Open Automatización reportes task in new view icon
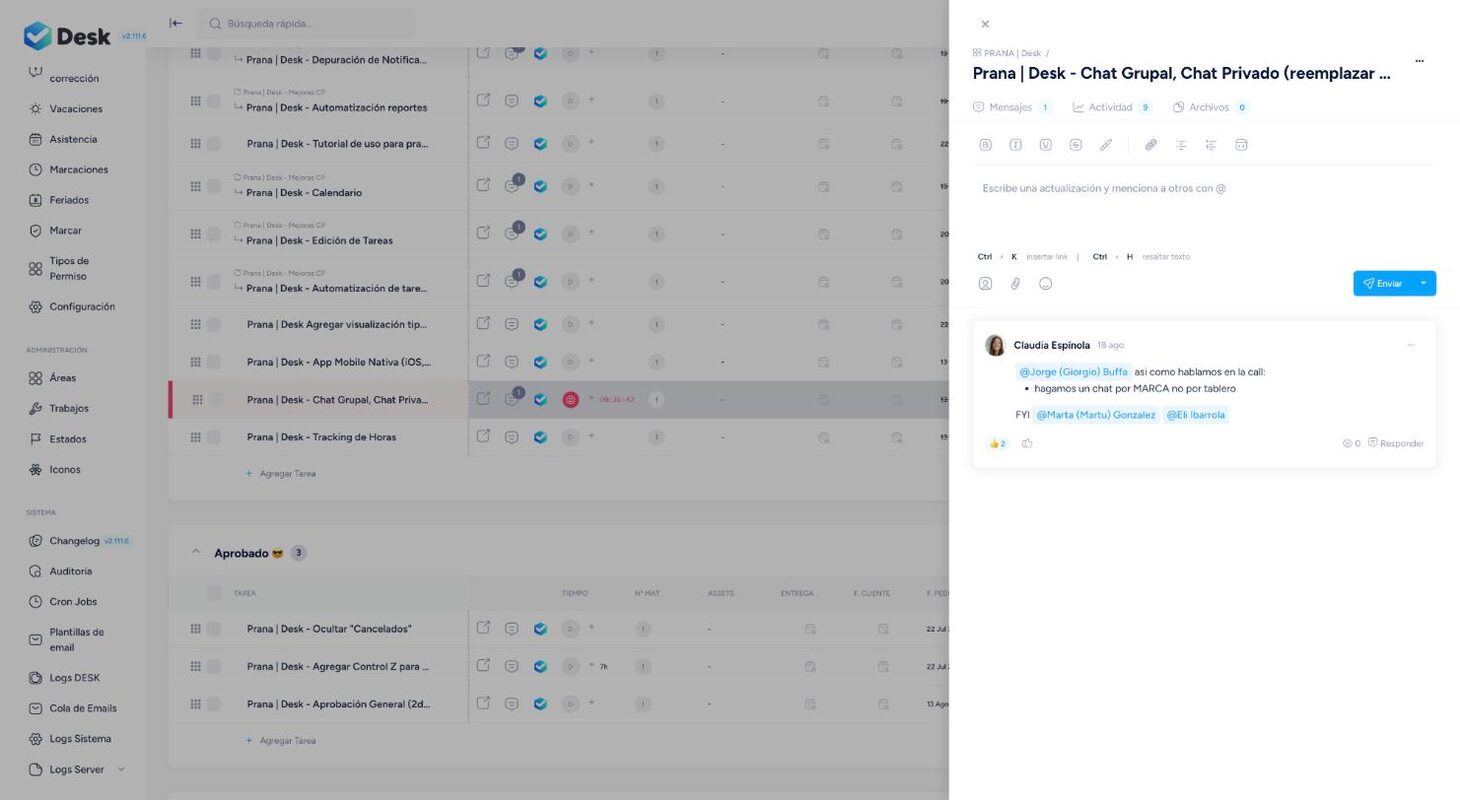This screenshot has width=1460, height=800. click(x=483, y=100)
